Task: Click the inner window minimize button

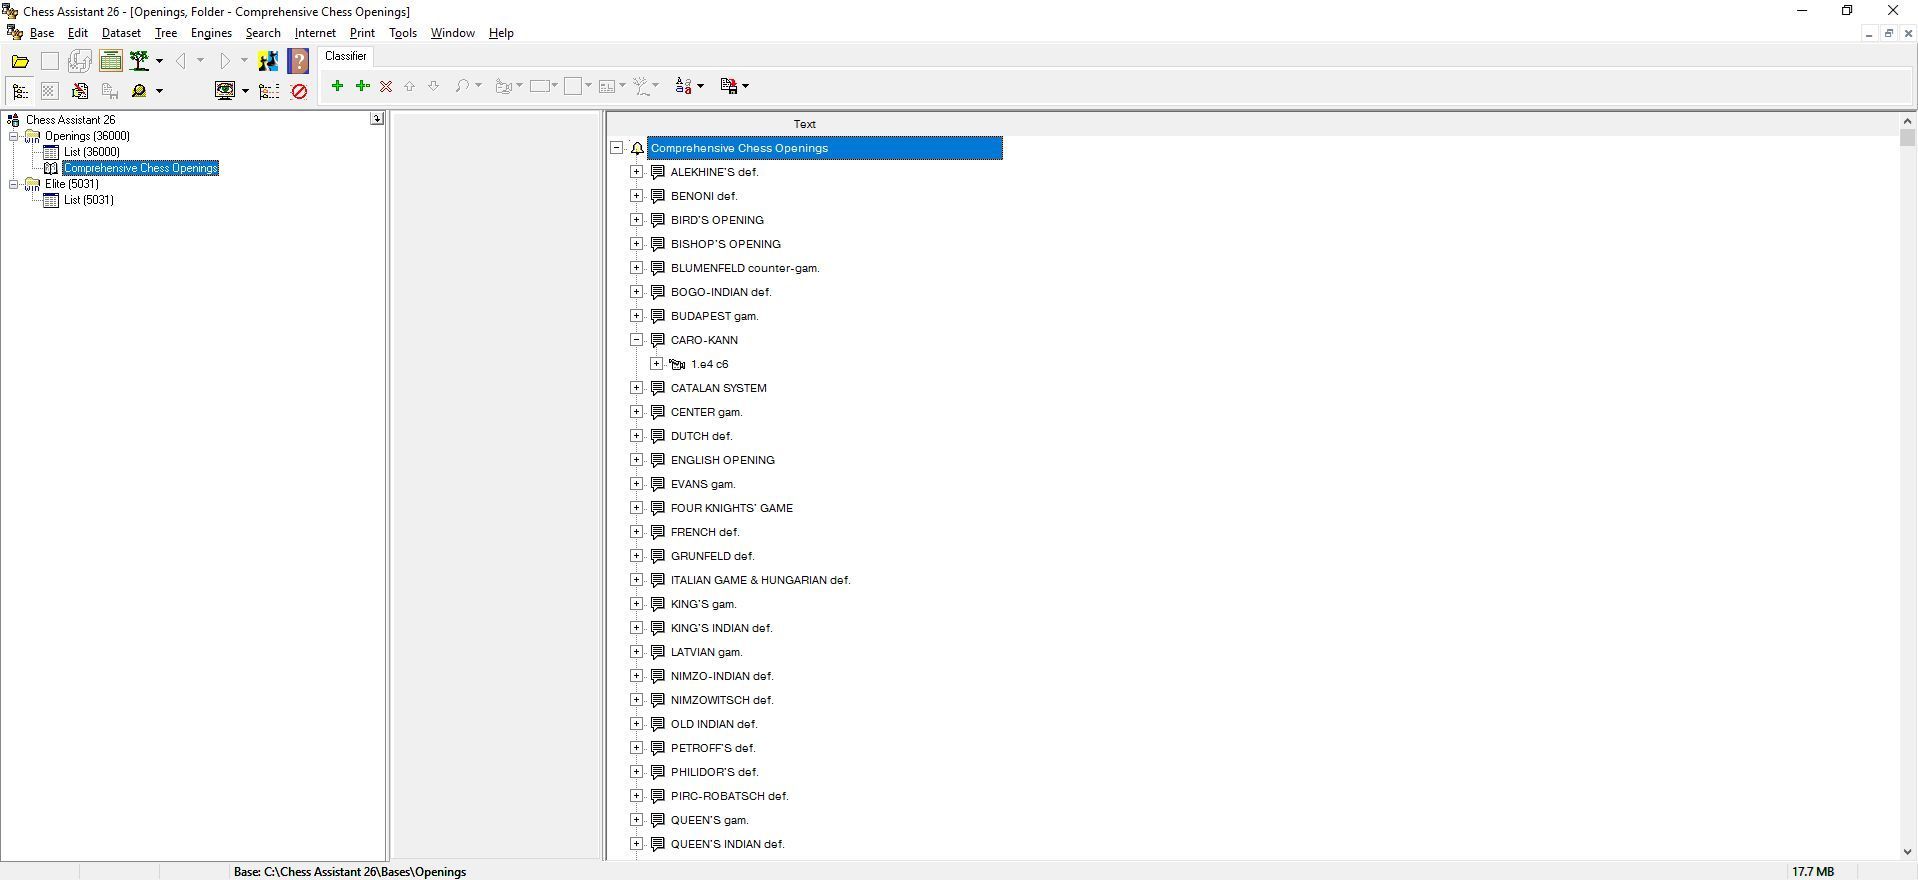Action: coord(1868,33)
